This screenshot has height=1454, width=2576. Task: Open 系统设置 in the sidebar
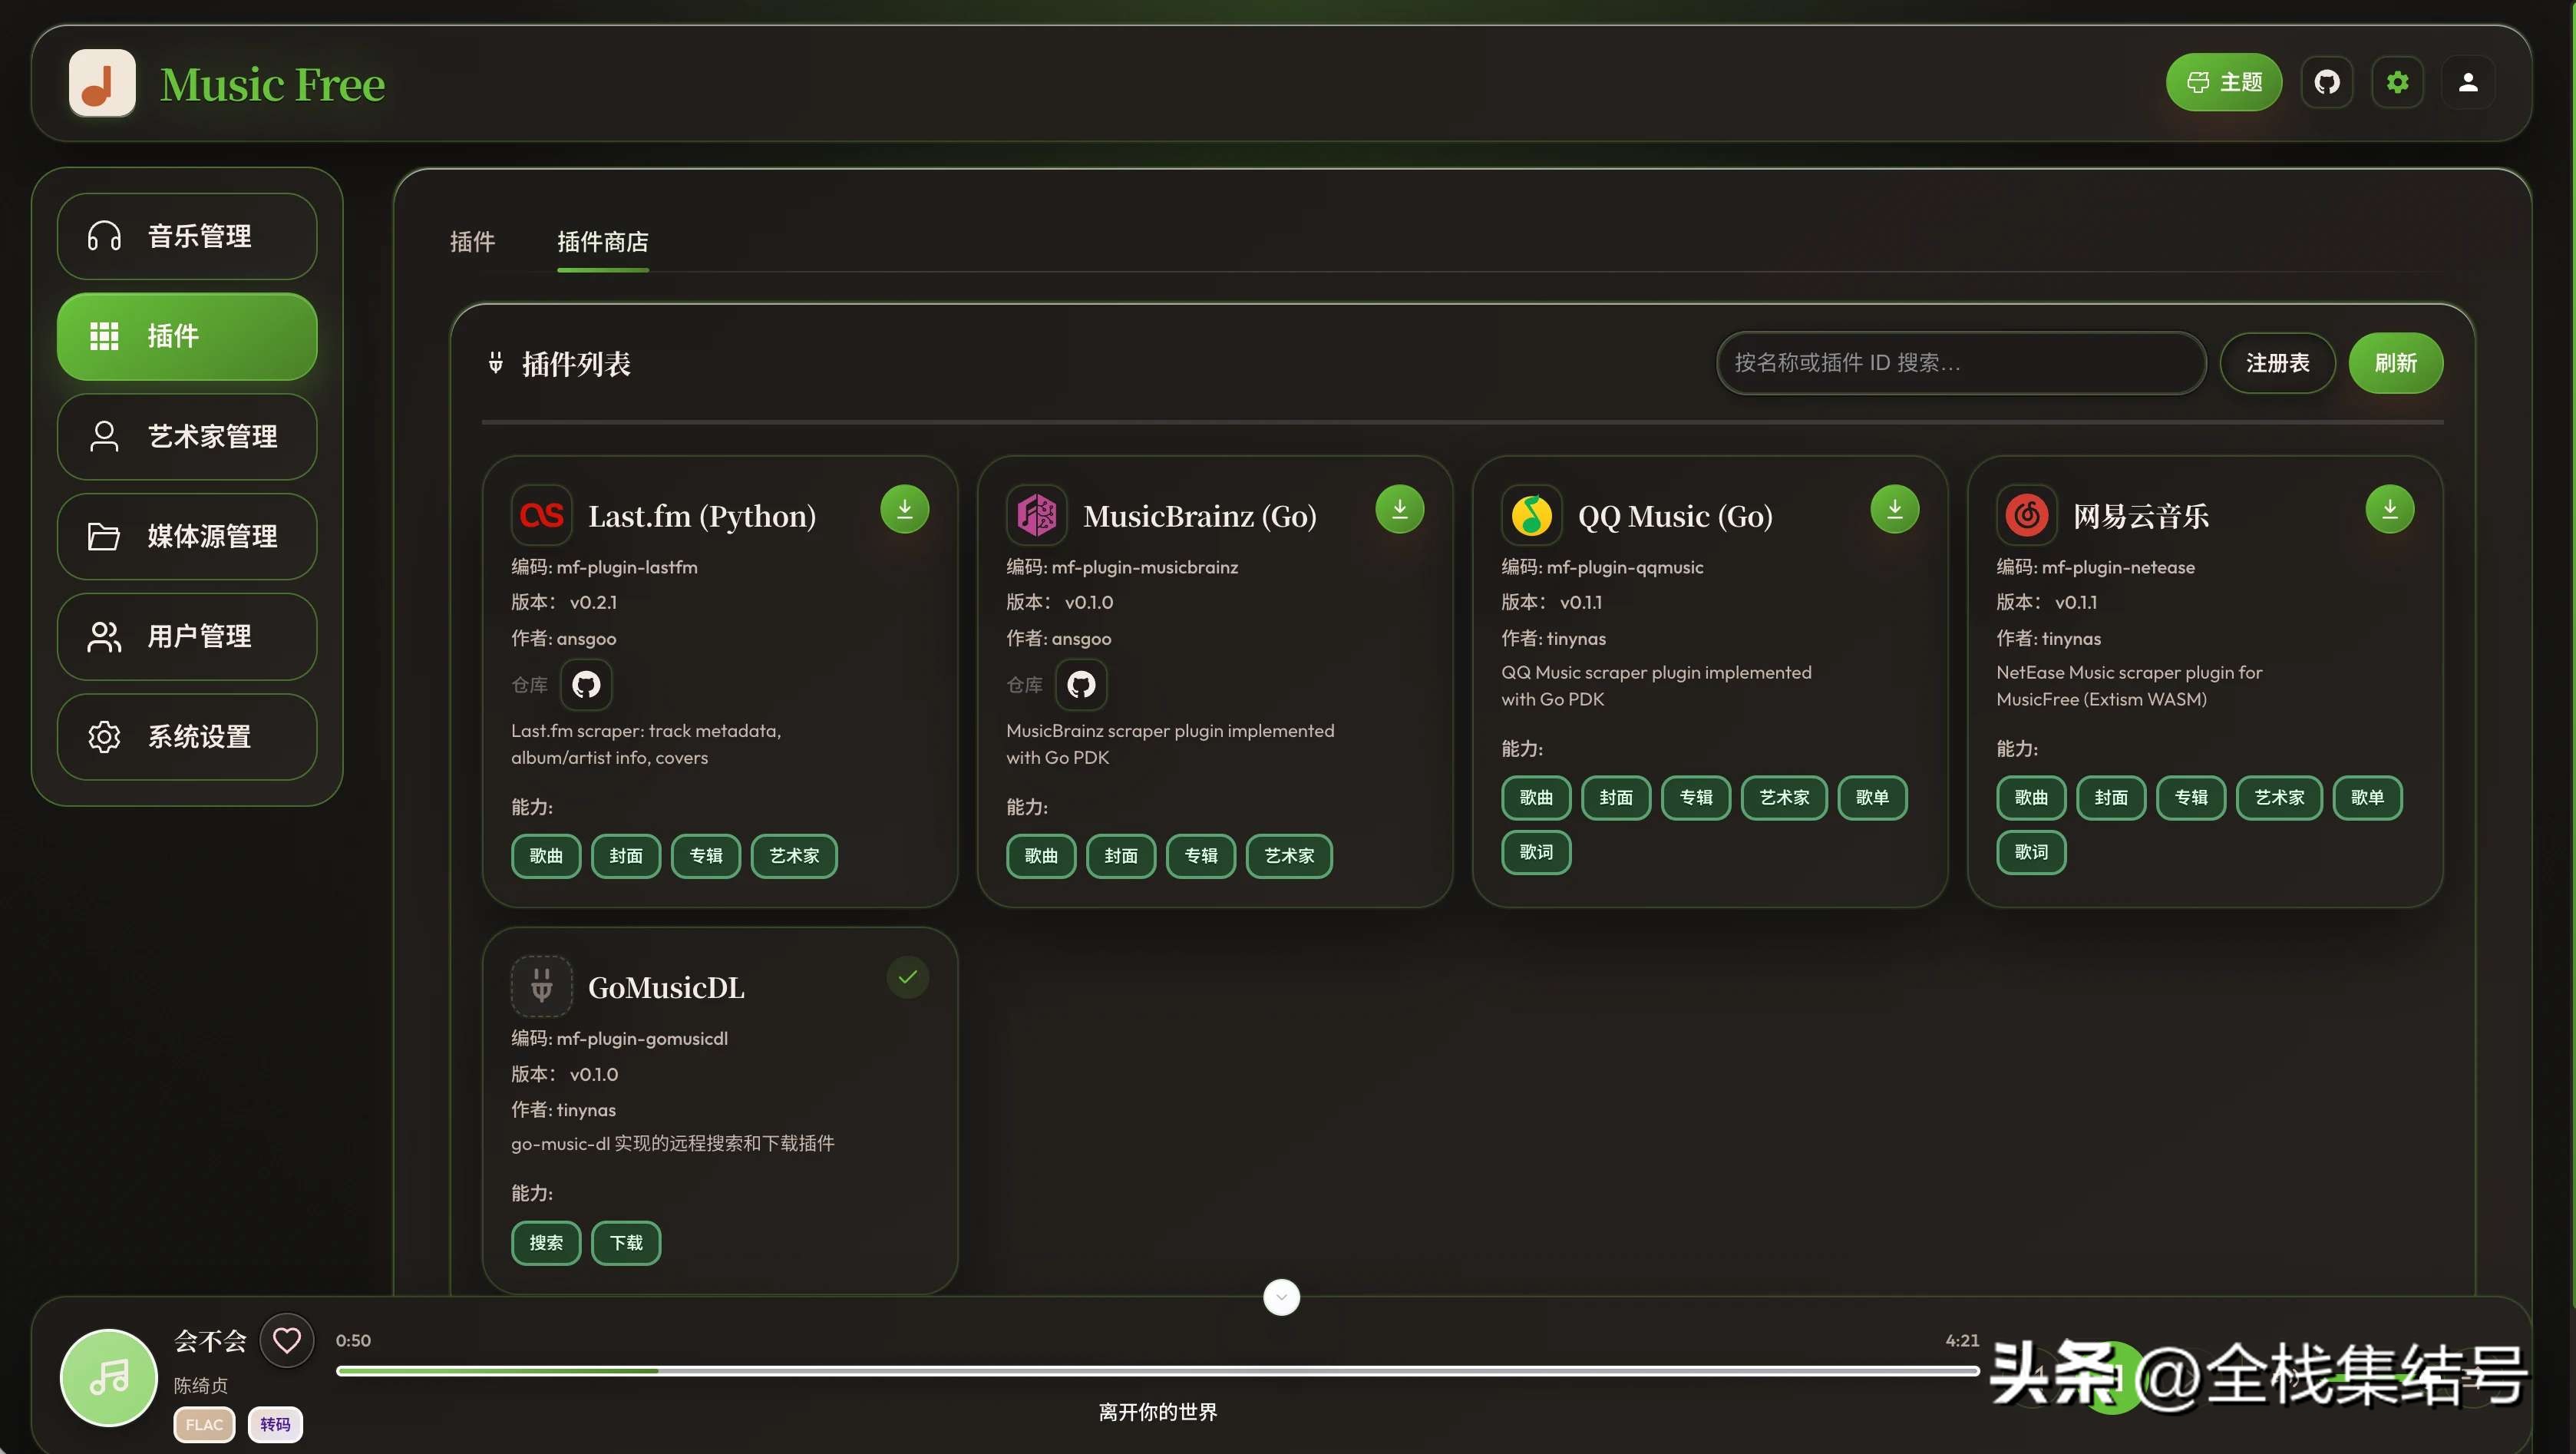point(187,737)
